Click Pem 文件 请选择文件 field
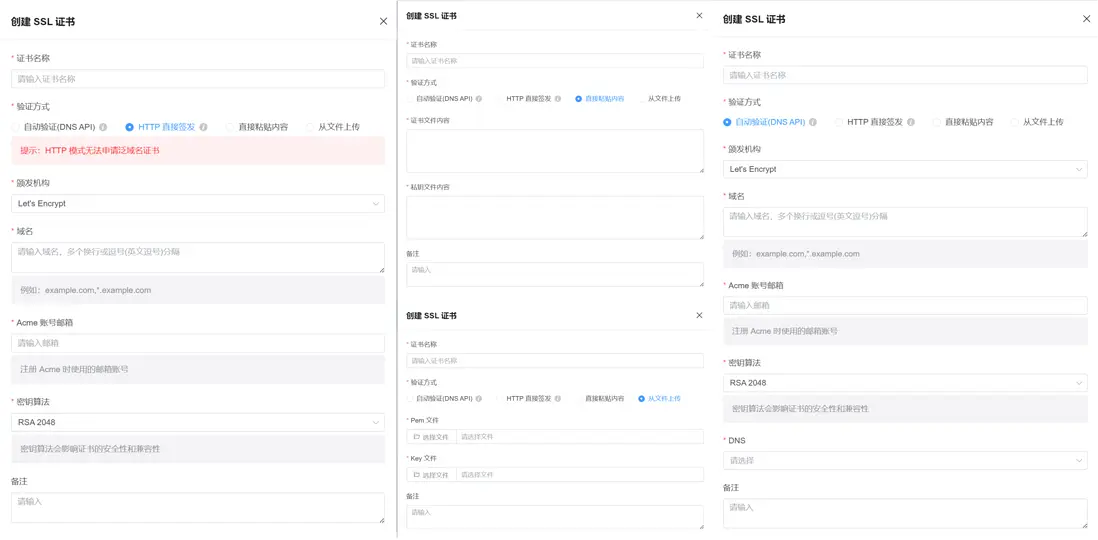 point(580,436)
